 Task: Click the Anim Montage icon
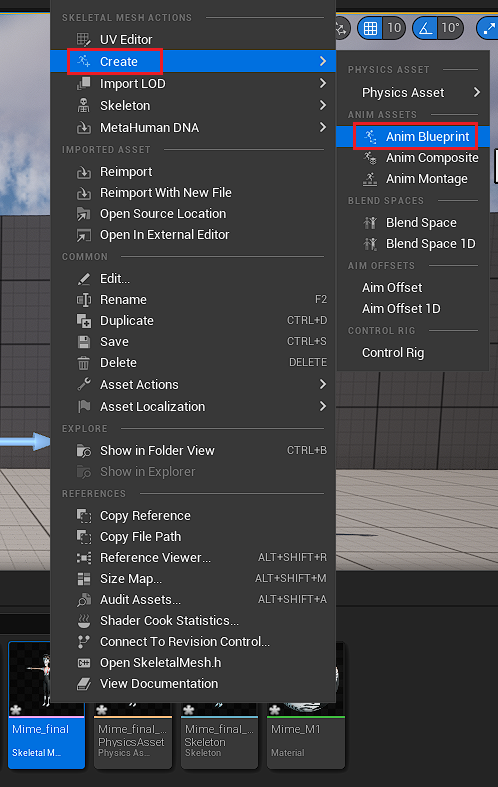[x=370, y=179]
